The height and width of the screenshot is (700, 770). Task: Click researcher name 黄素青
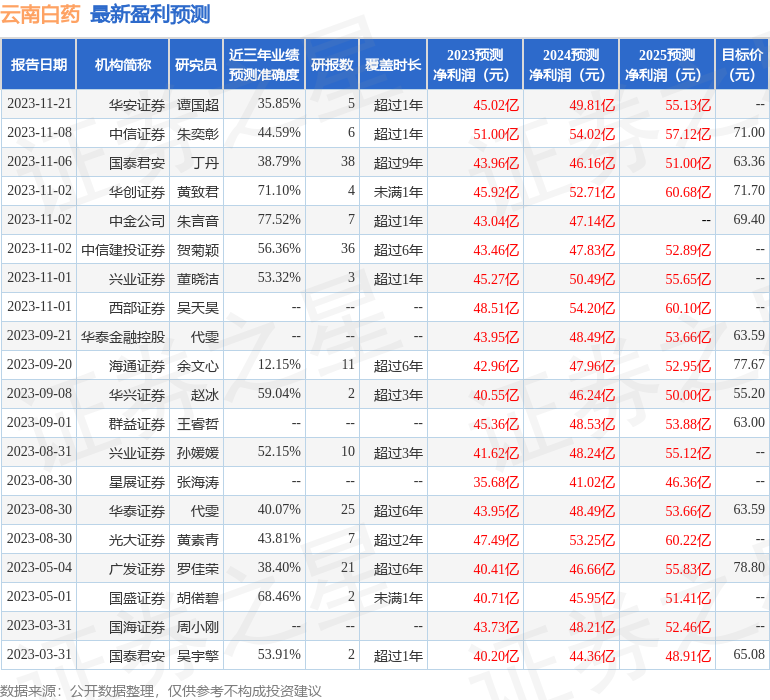click(197, 539)
